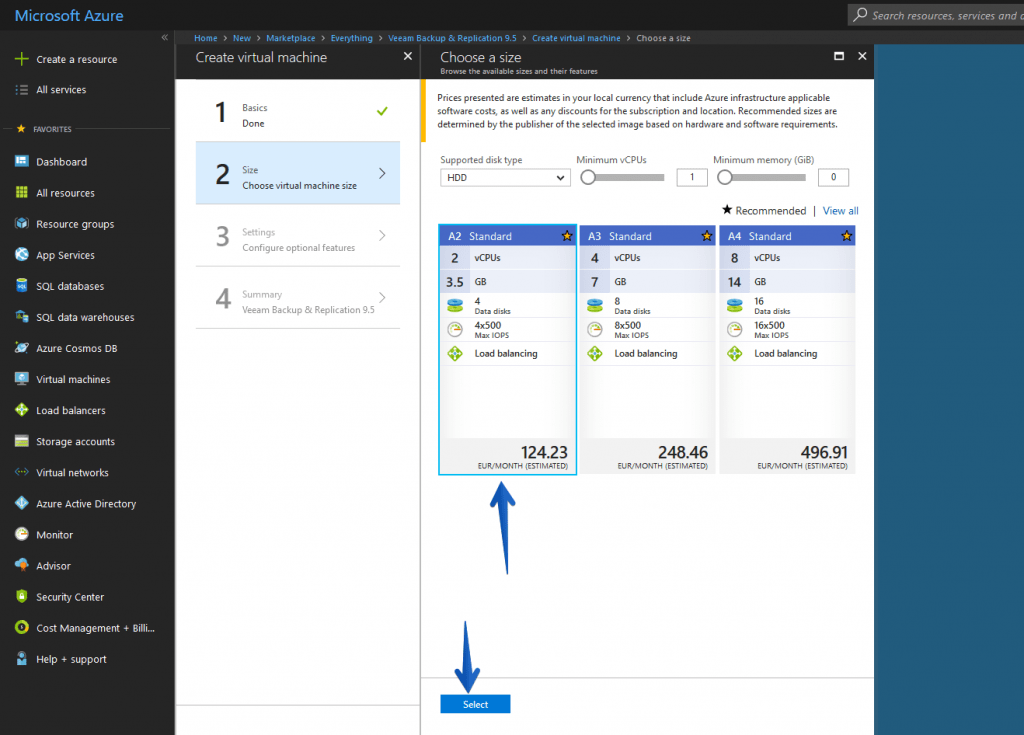Close the Choose a size blade

pos(862,56)
